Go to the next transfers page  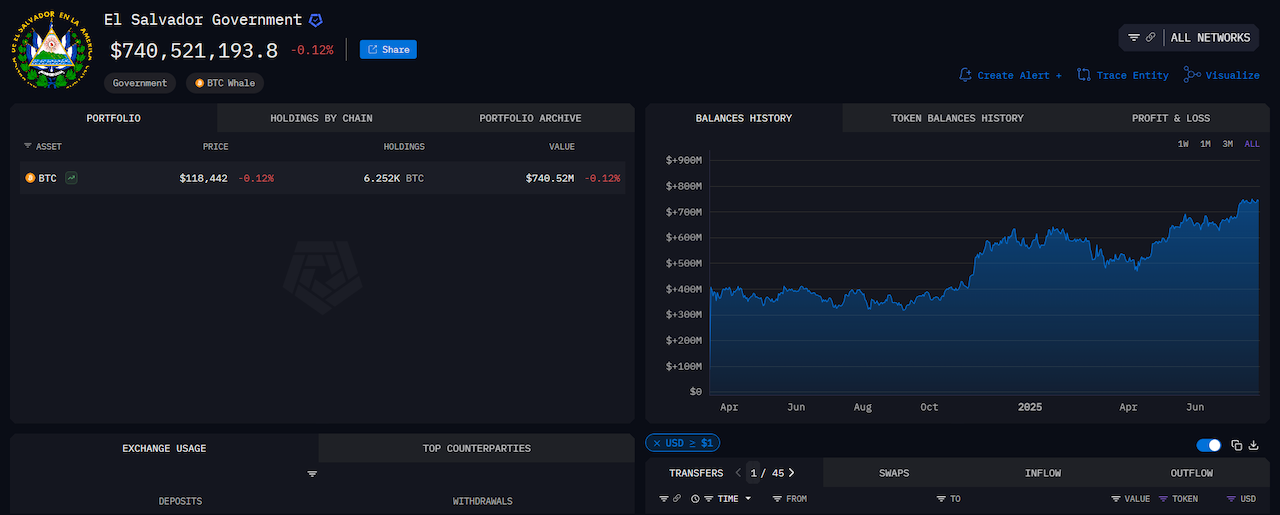791,473
